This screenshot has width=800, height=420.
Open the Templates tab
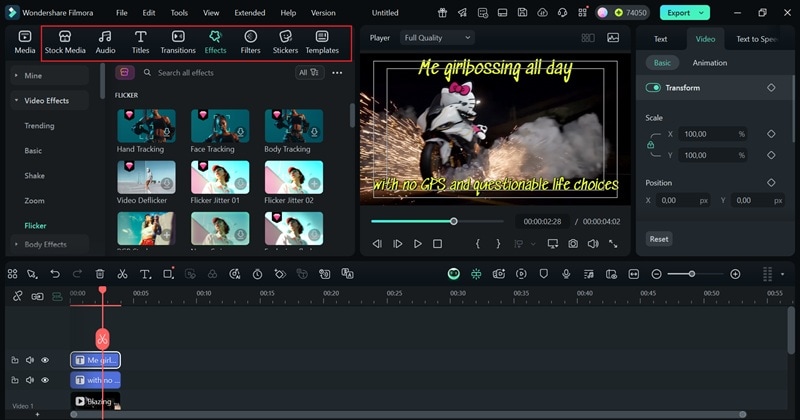[322, 42]
